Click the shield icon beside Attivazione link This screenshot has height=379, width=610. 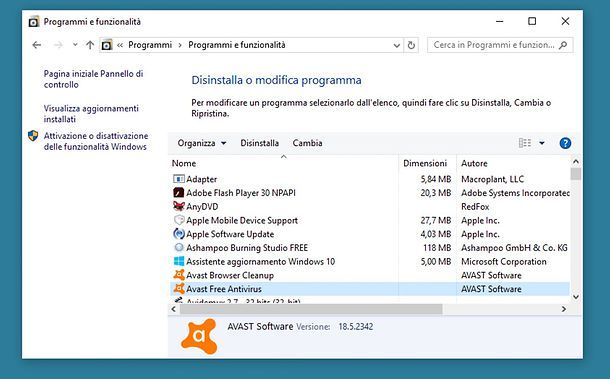[x=33, y=136]
